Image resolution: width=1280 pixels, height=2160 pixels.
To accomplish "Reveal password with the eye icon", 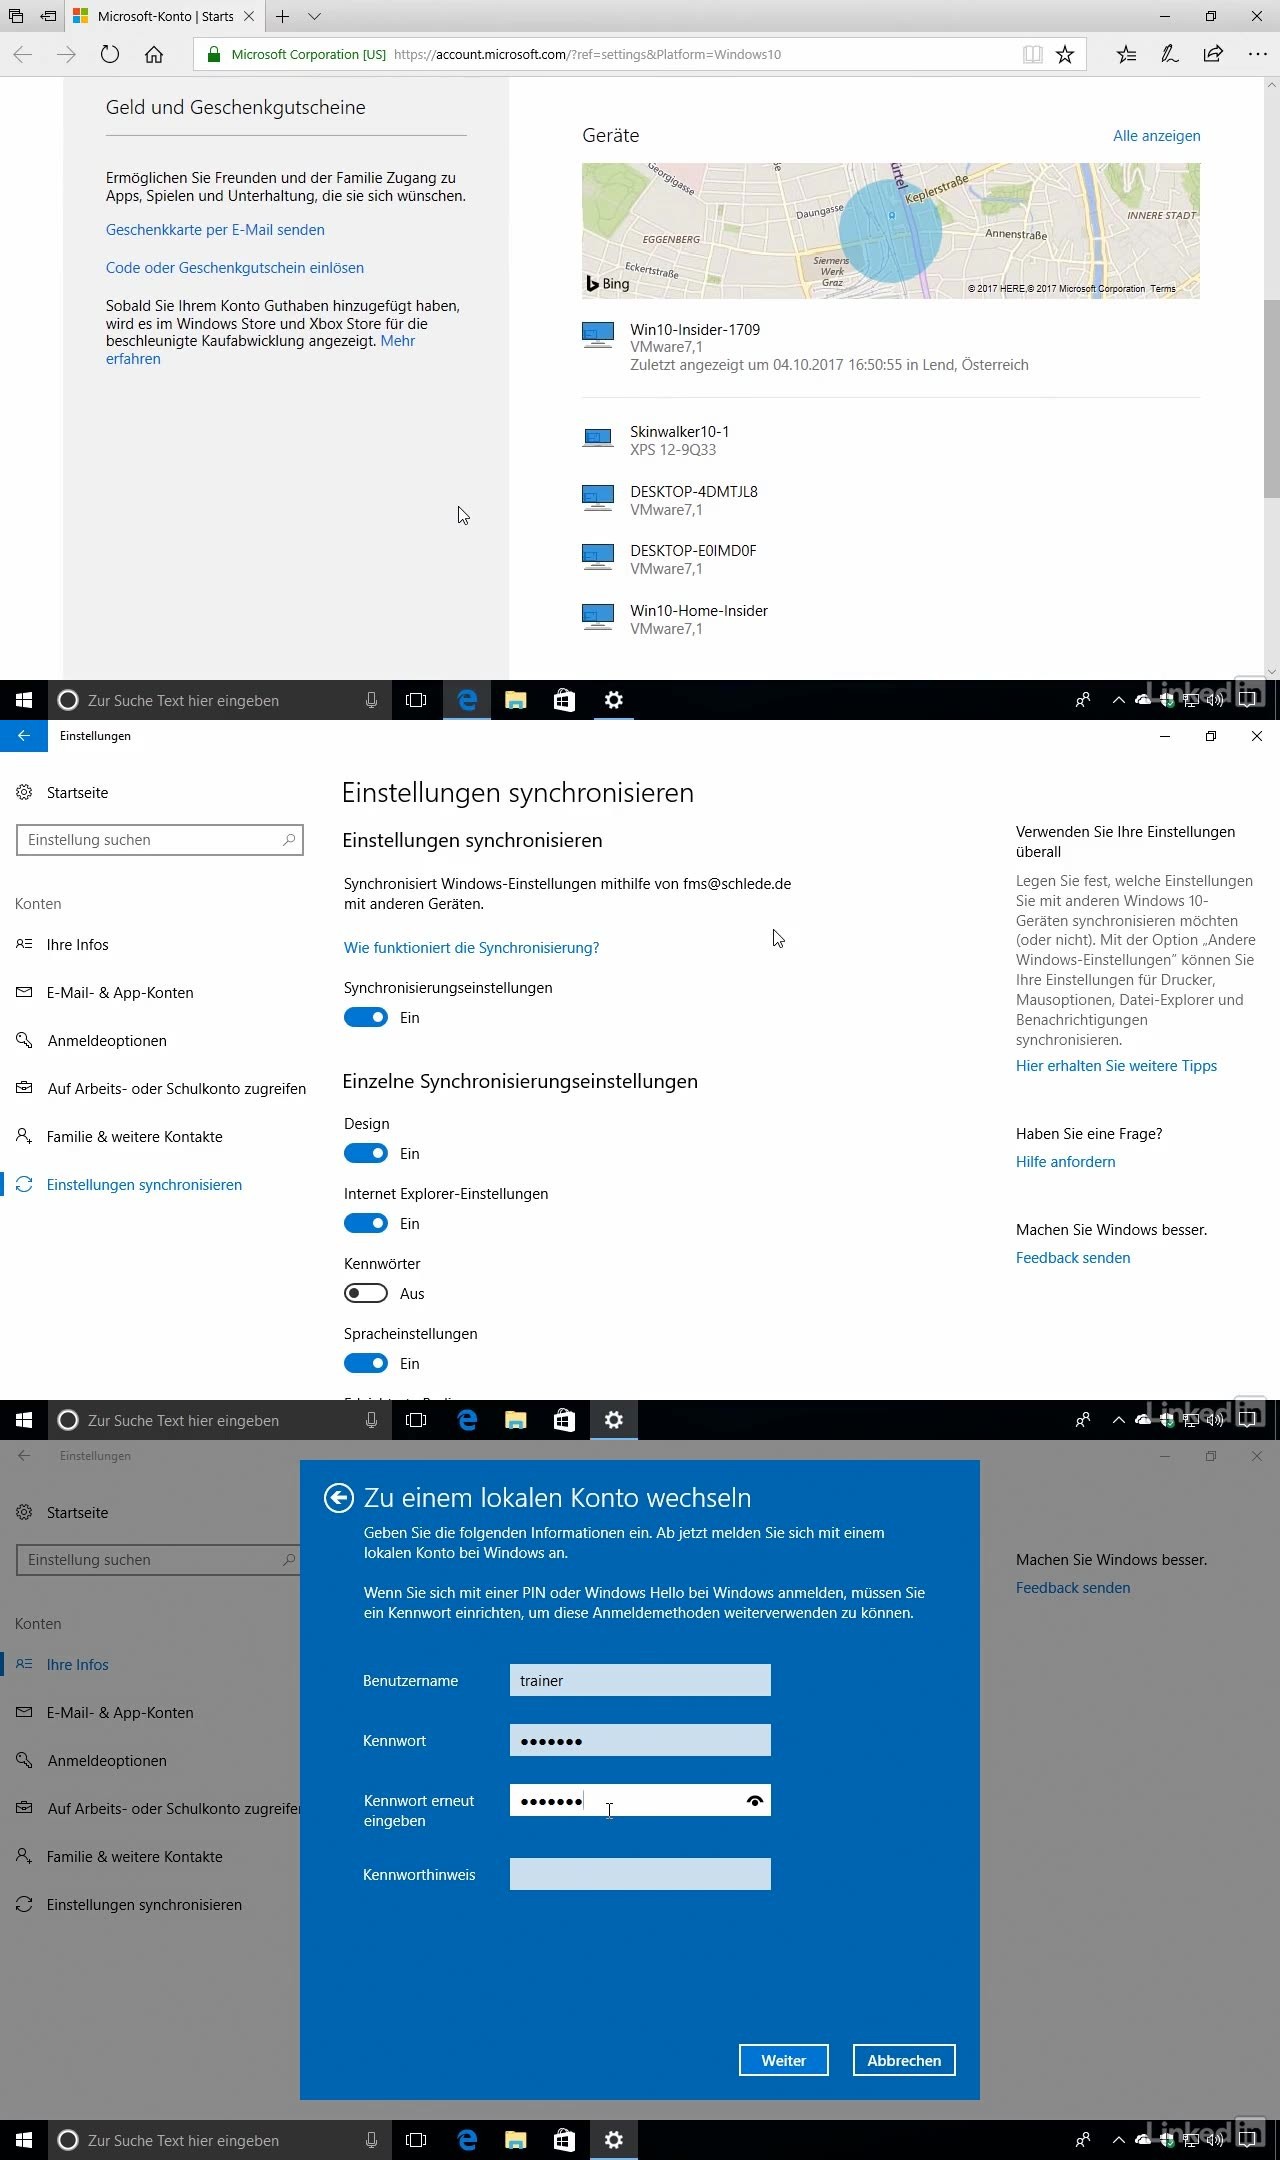I will click(x=755, y=1800).
